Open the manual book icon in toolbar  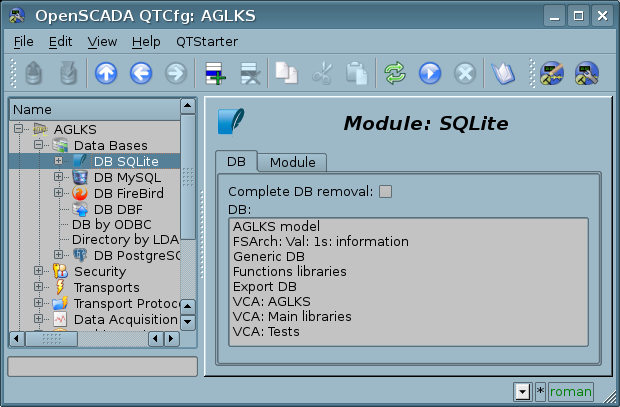pyautogui.click(x=501, y=73)
